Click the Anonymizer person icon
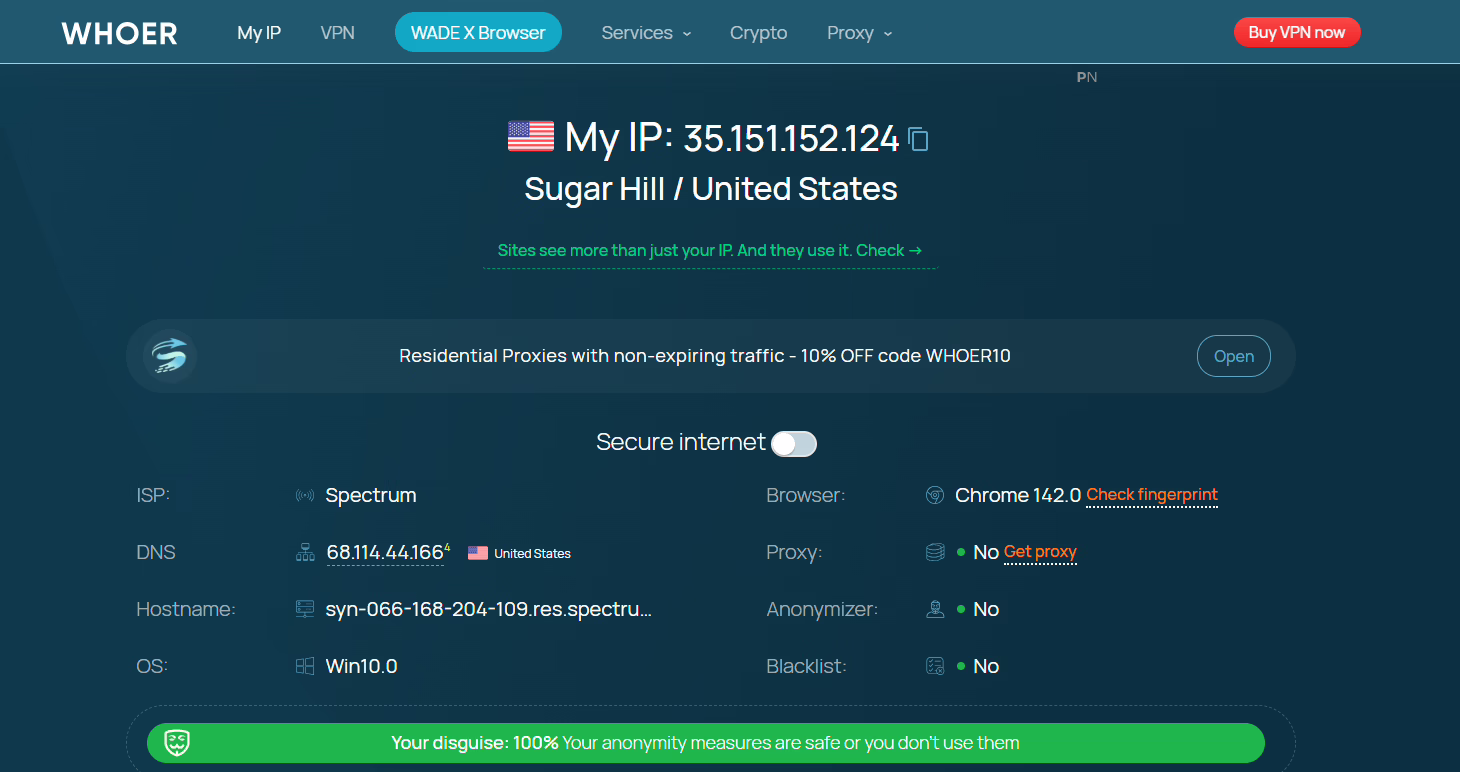This screenshot has width=1460, height=772. [x=935, y=610]
